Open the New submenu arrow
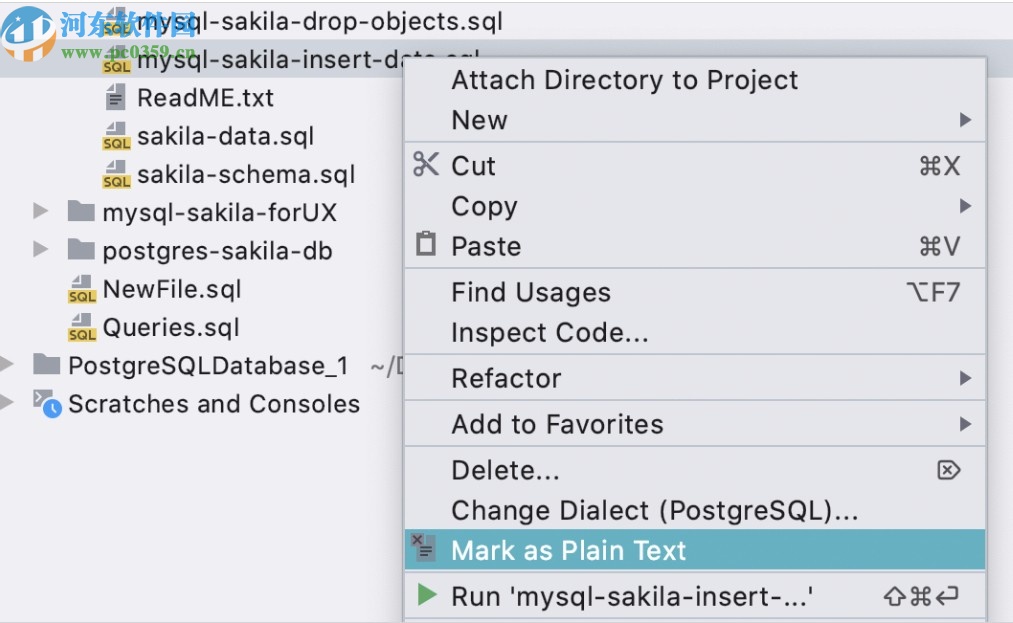The image size is (1013, 623). click(x=965, y=119)
